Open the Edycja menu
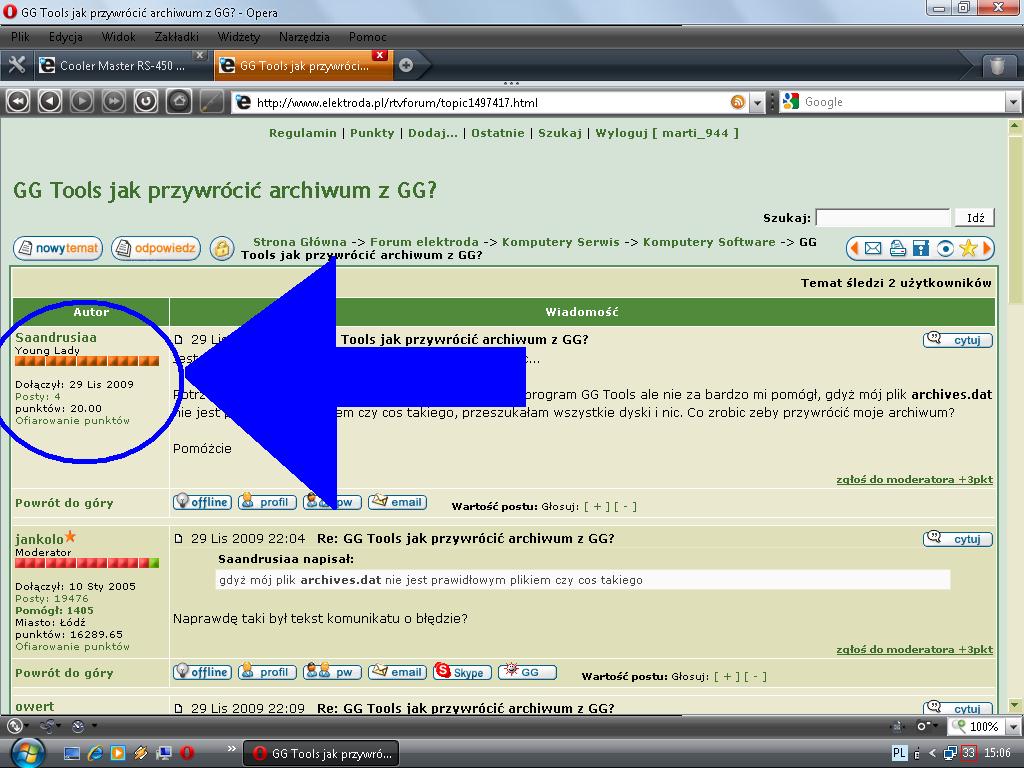 pyautogui.click(x=65, y=37)
